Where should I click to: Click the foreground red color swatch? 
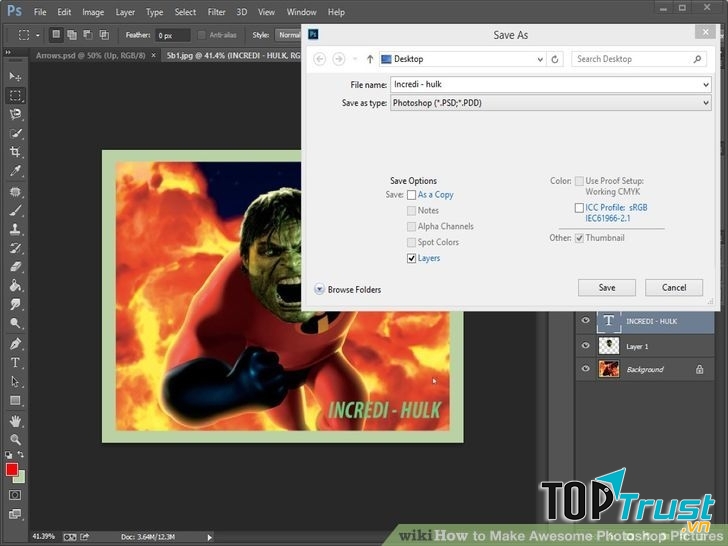12,469
